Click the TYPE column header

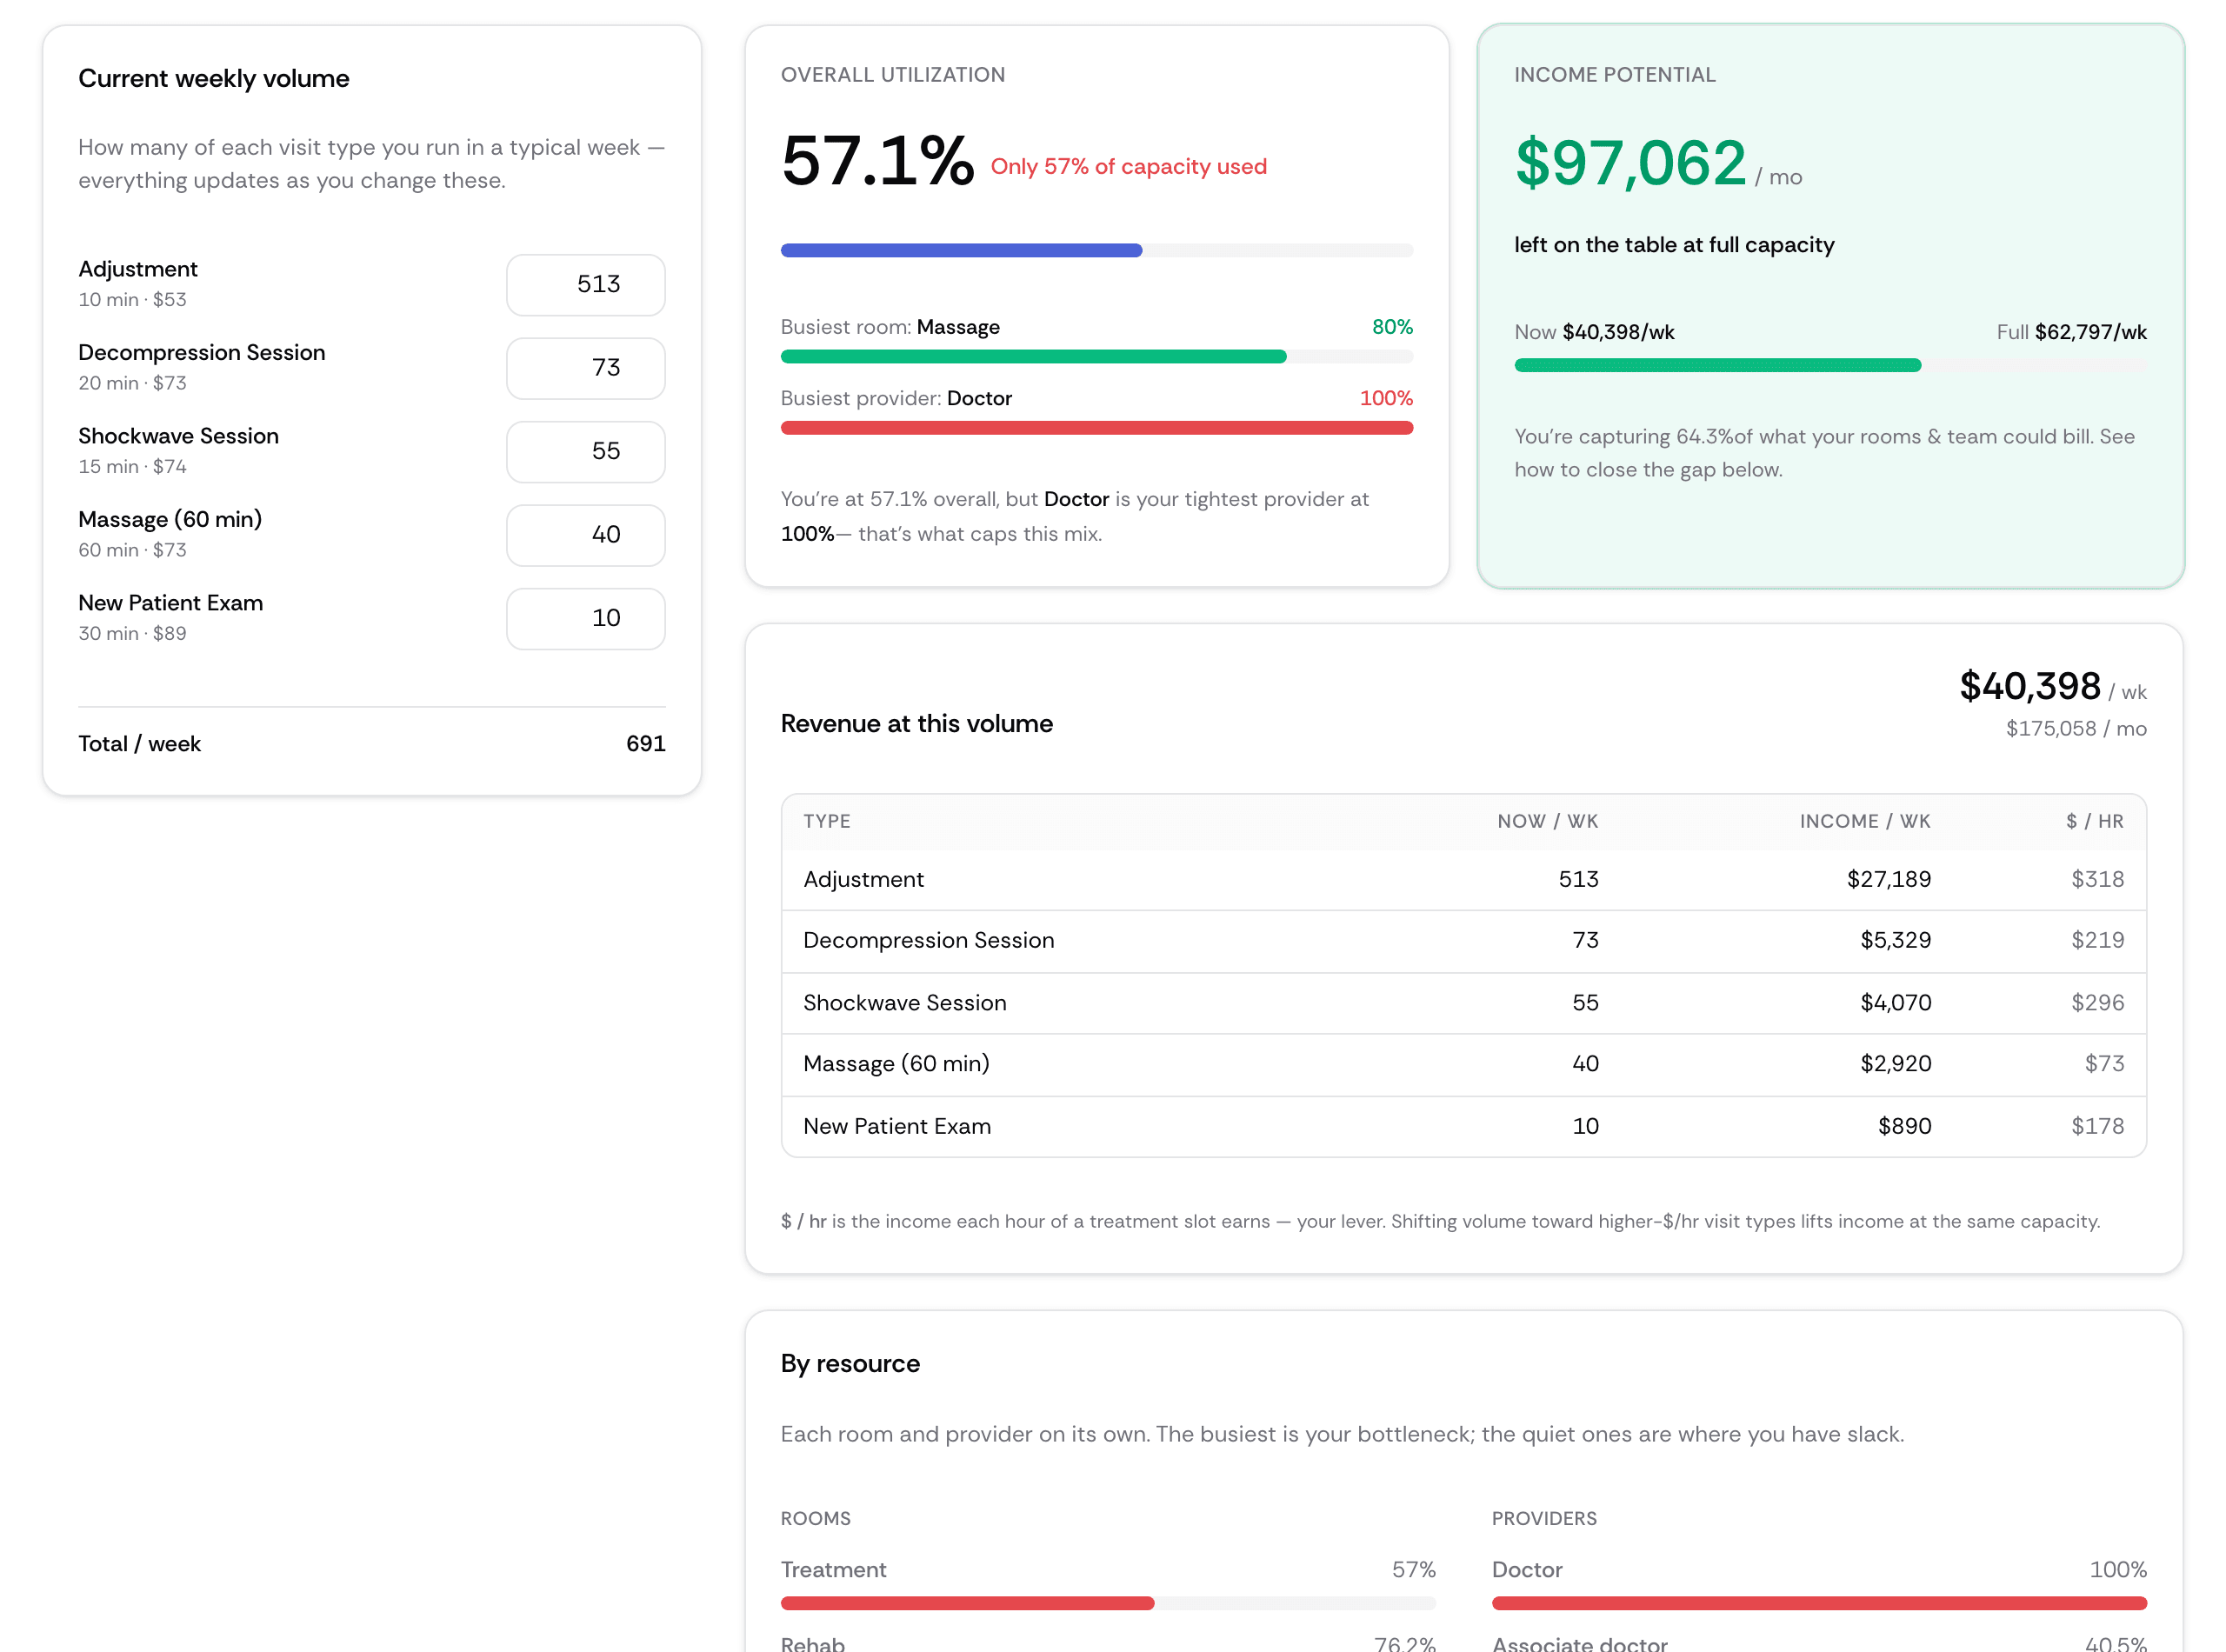[826, 821]
